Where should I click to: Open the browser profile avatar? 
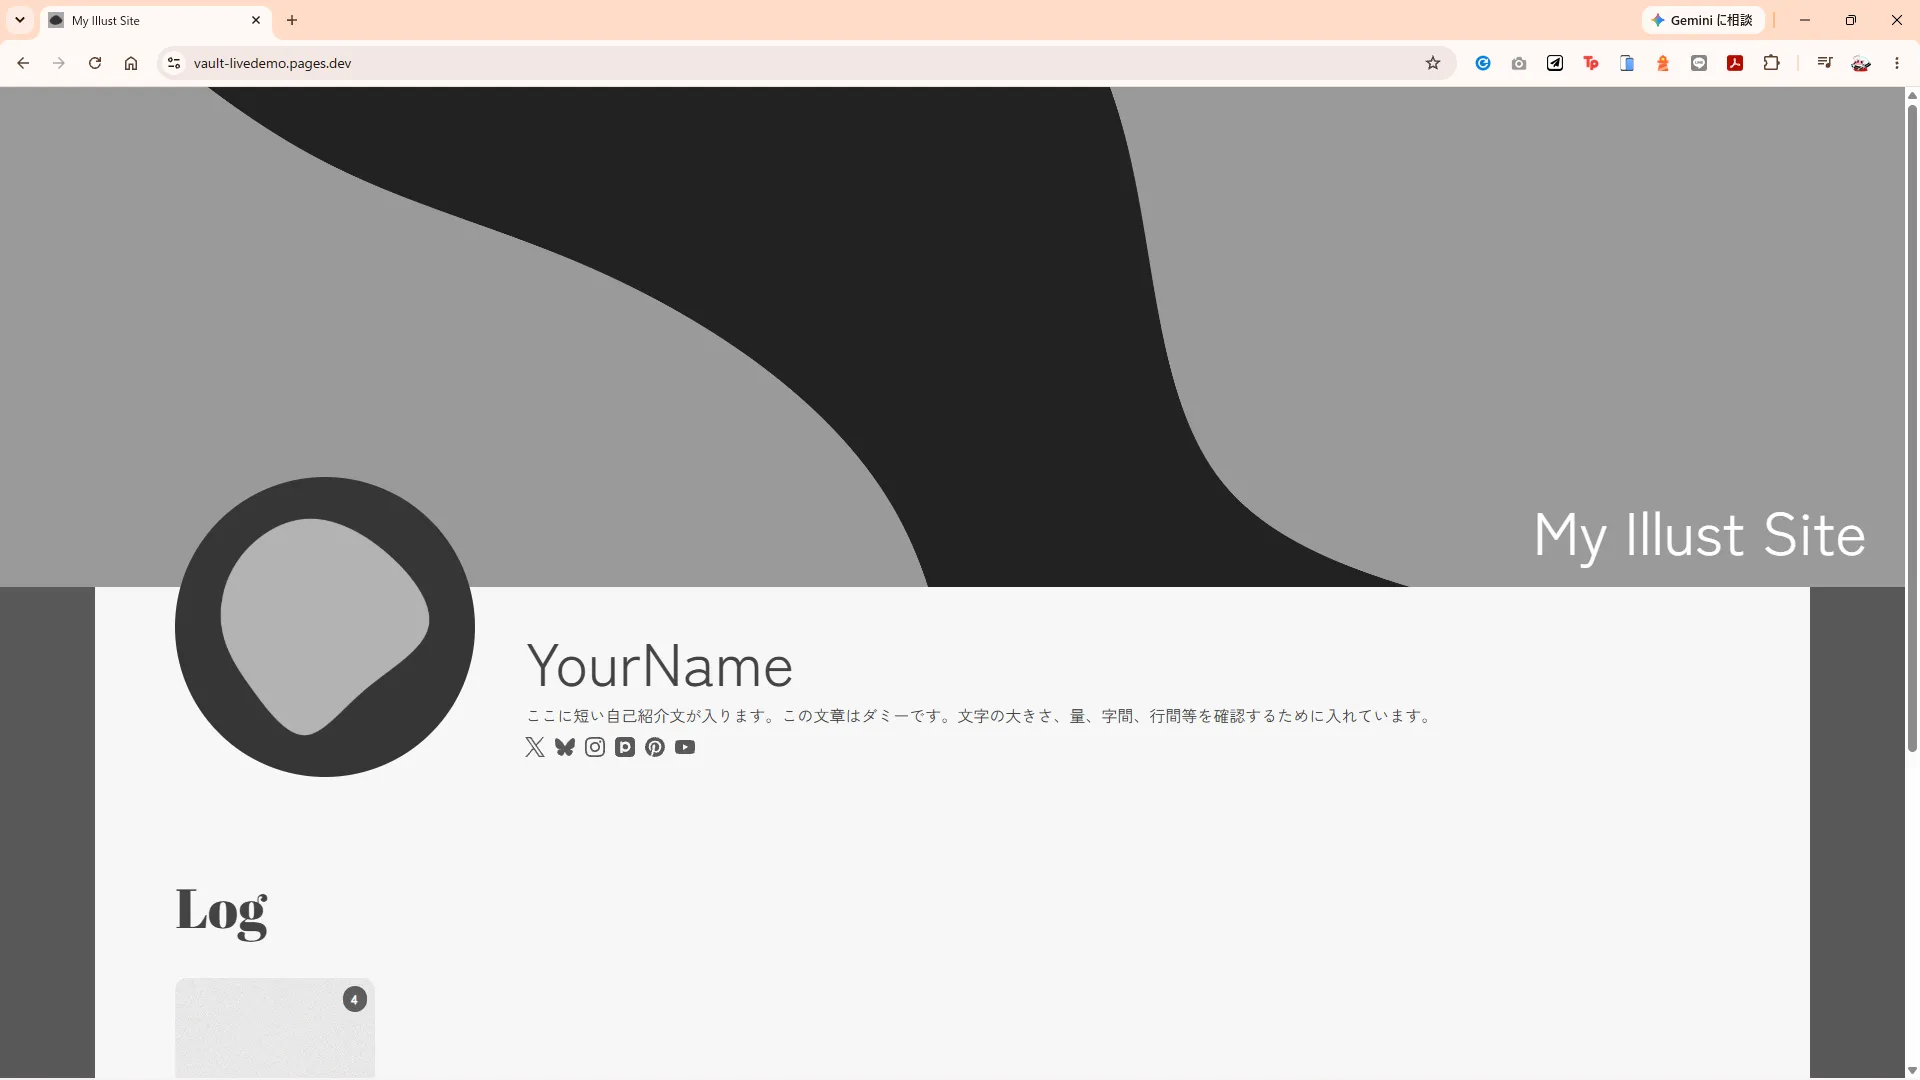click(x=1861, y=63)
